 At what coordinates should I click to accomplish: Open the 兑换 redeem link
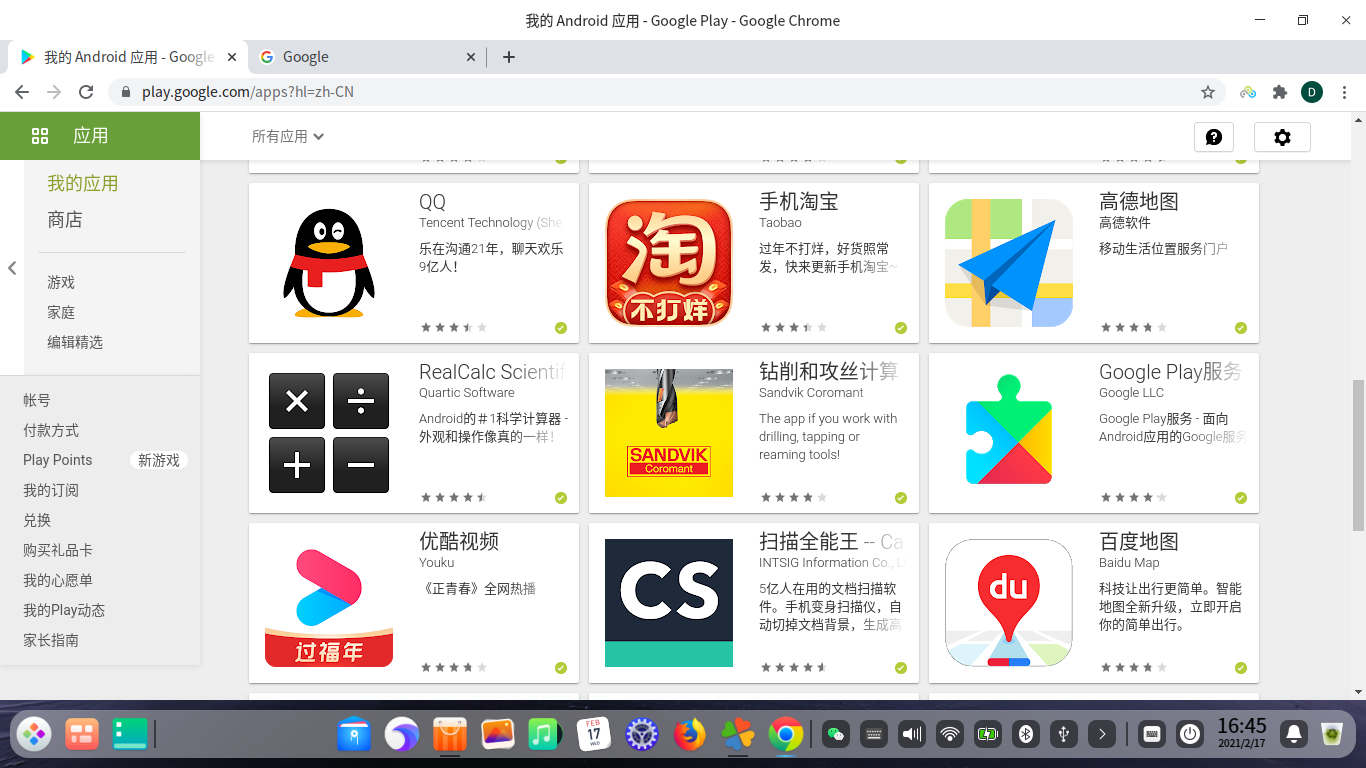[37, 520]
